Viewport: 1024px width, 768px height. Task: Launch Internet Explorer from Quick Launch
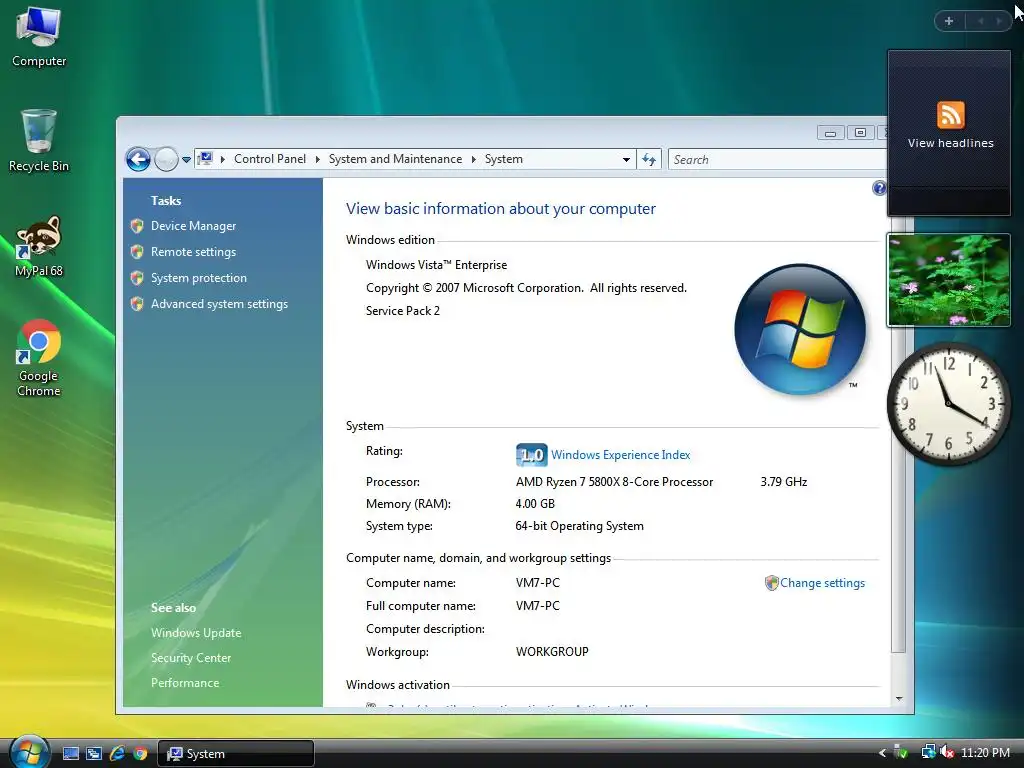click(x=117, y=754)
